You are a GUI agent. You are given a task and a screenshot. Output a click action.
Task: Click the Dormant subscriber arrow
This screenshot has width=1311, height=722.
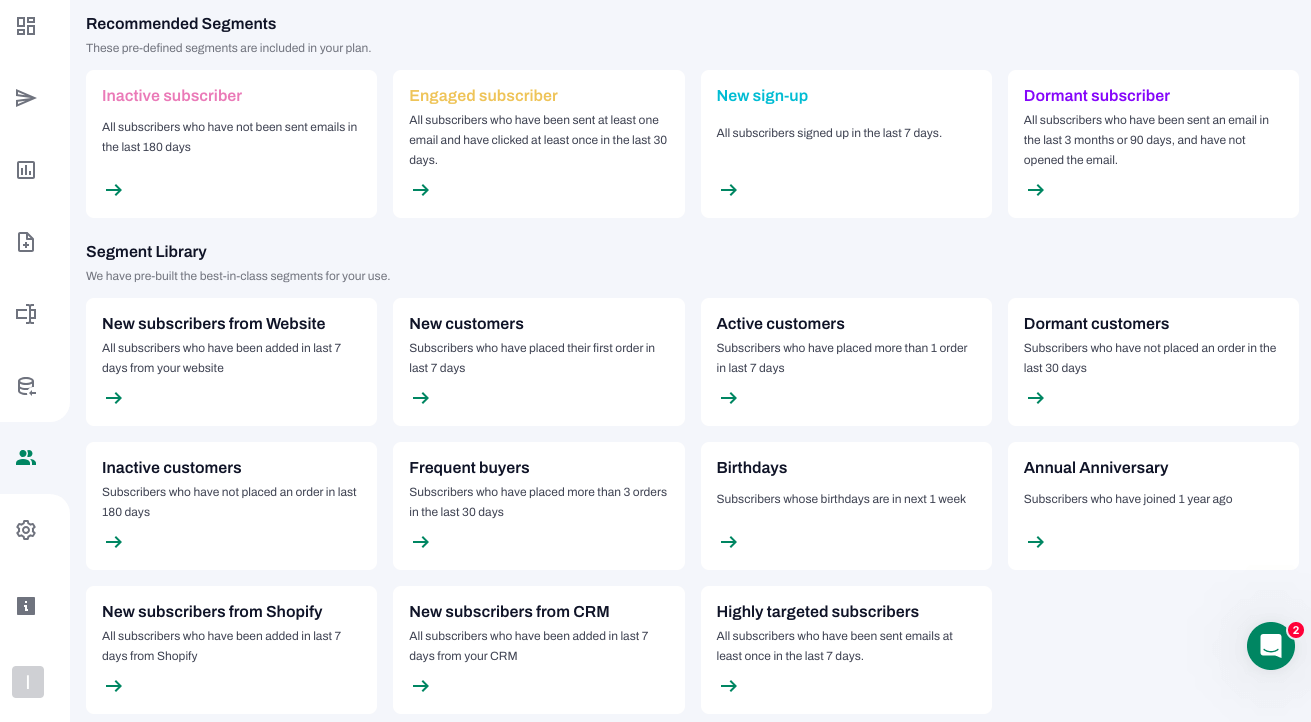coord(1036,190)
